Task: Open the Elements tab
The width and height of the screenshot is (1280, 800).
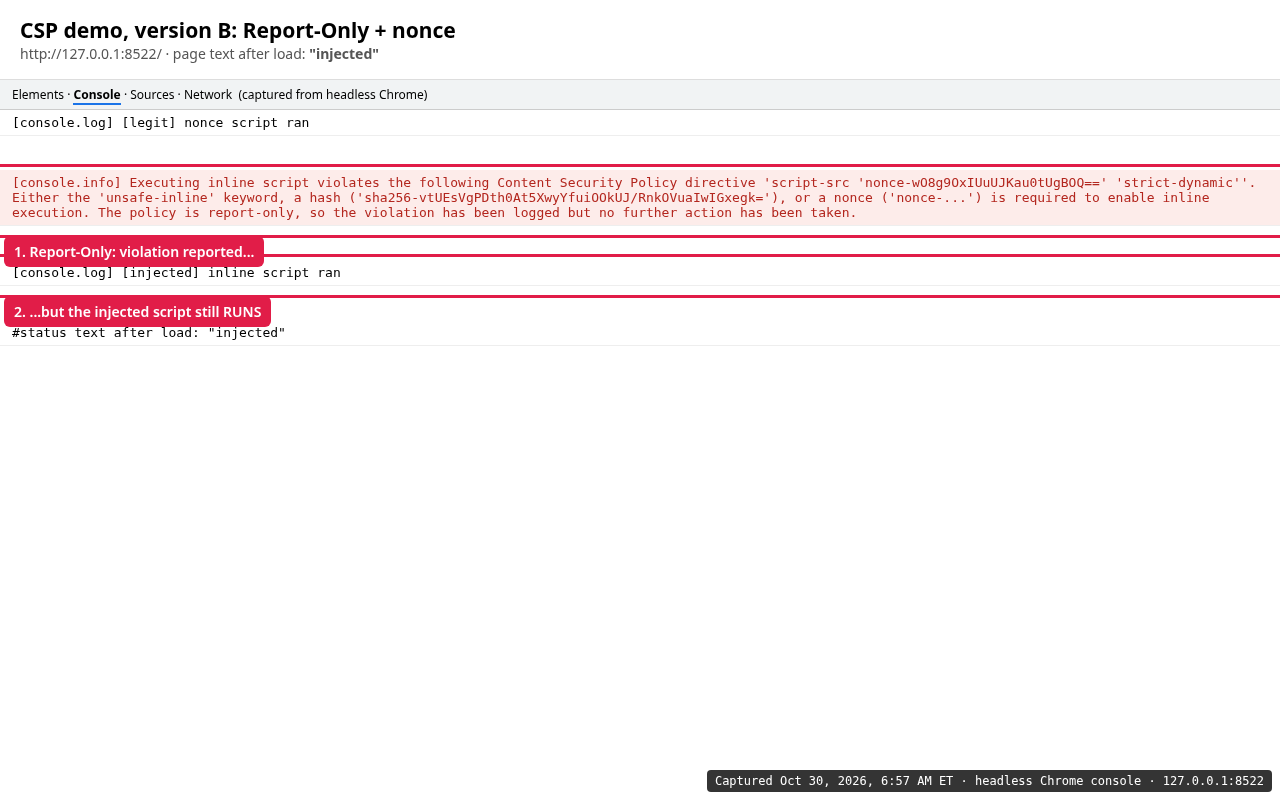Action: (x=38, y=95)
